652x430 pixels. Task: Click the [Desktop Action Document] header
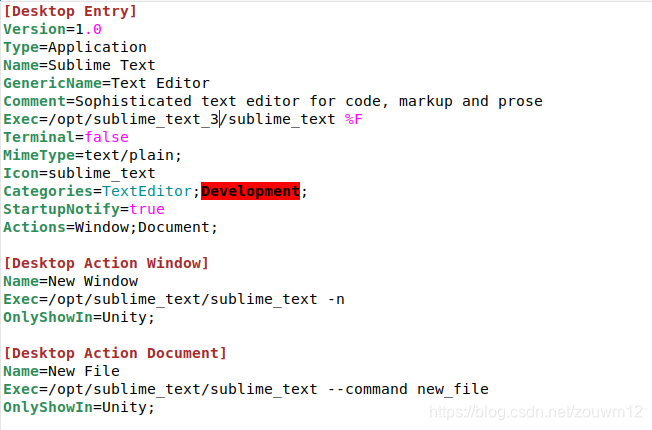115,353
